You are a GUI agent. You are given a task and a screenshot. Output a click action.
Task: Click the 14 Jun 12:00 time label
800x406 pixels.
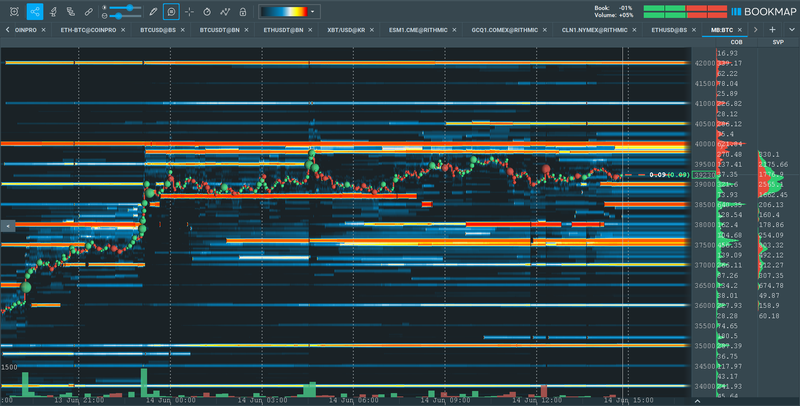(537, 400)
